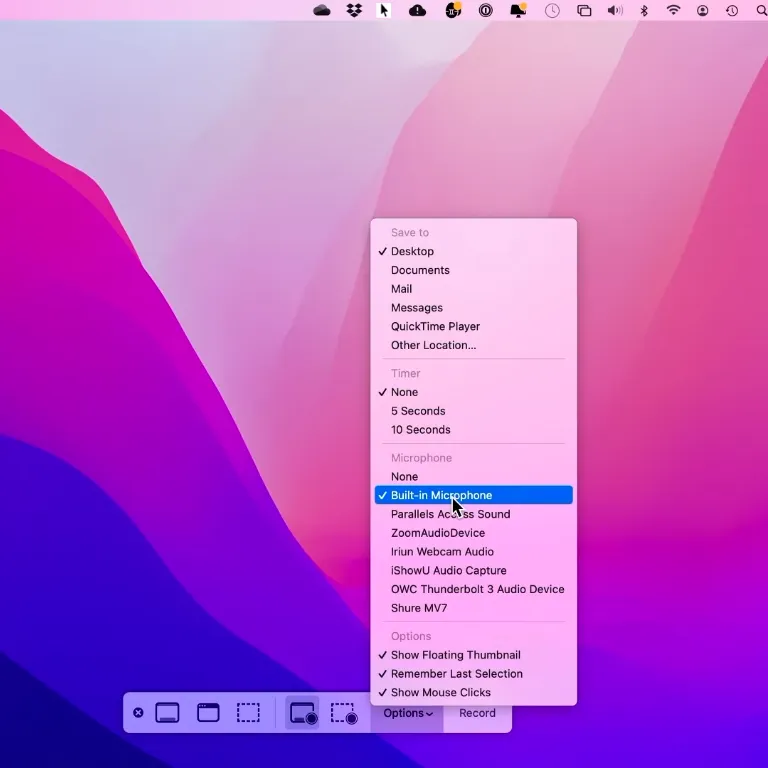The height and width of the screenshot is (768, 768).
Task: Click the cursor arrow menu bar icon
Action: tap(384, 10)
